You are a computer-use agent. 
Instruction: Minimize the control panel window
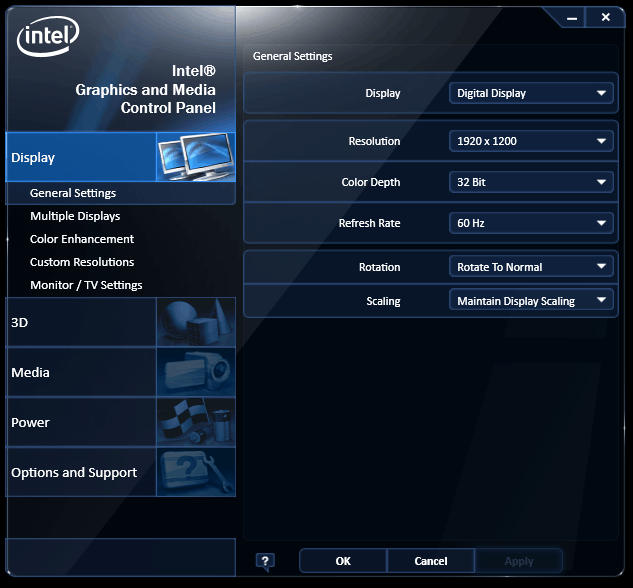pyautogui.click(x=572, y=18)
